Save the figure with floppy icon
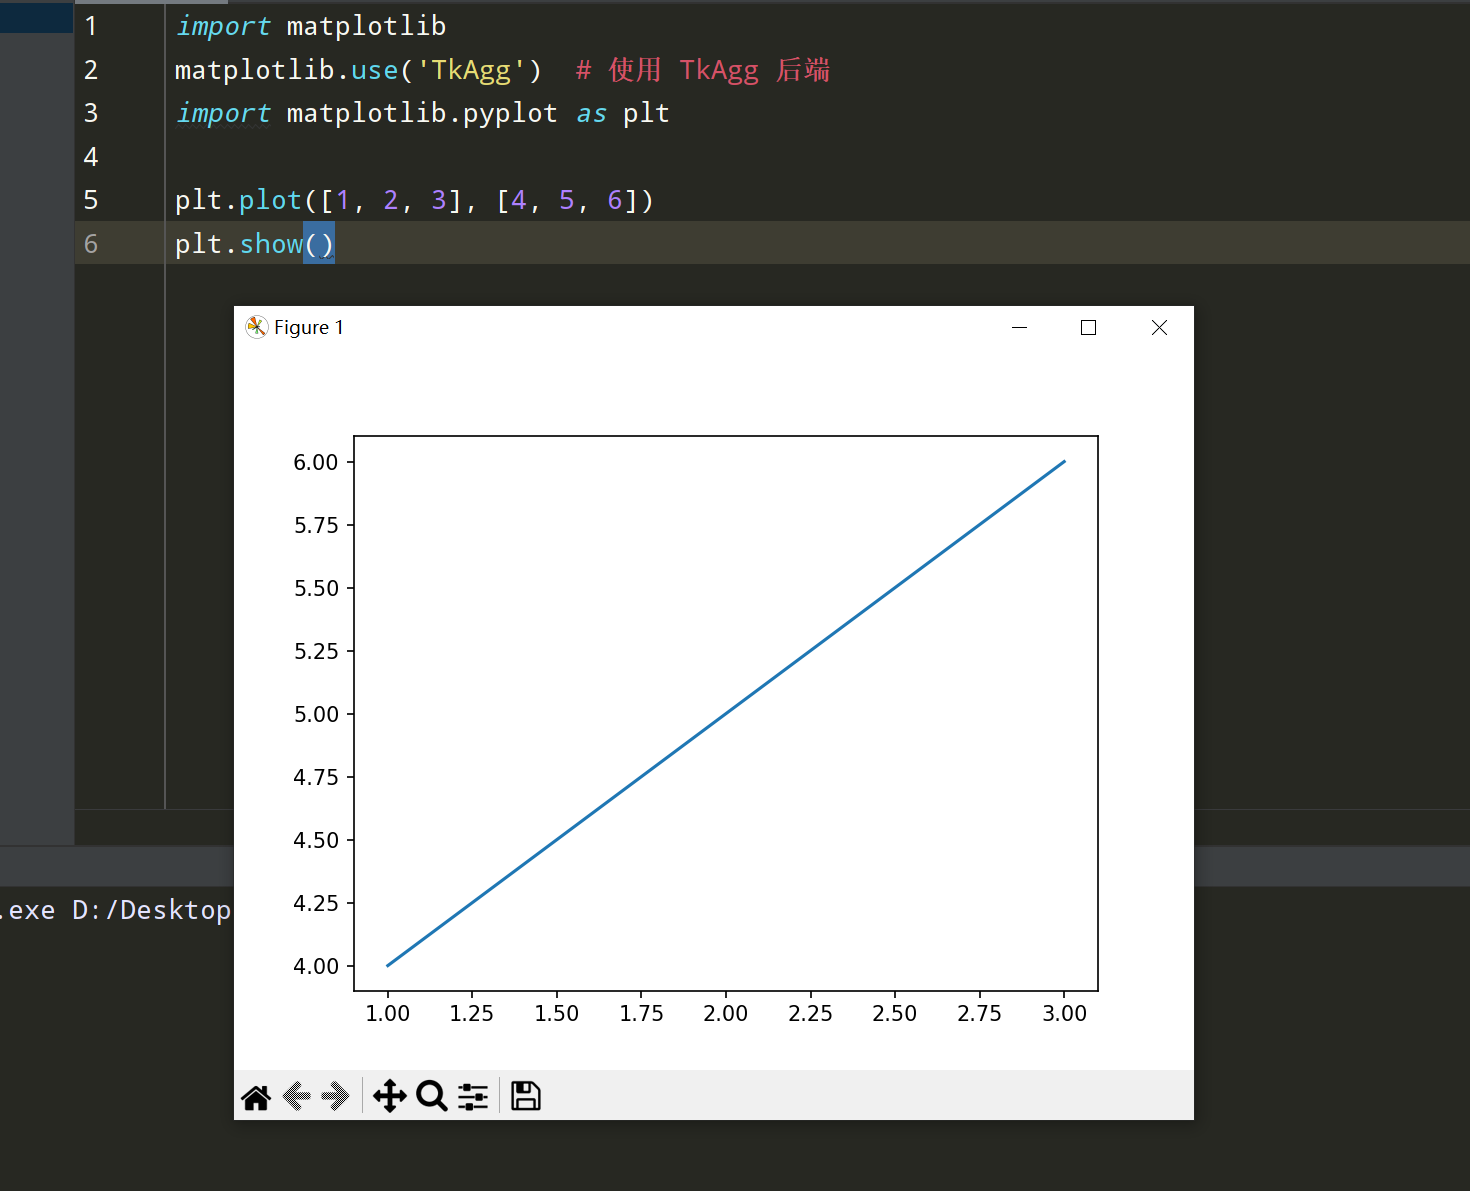This screenshot has width=1470, height=1191. [x=526, y=1096]
